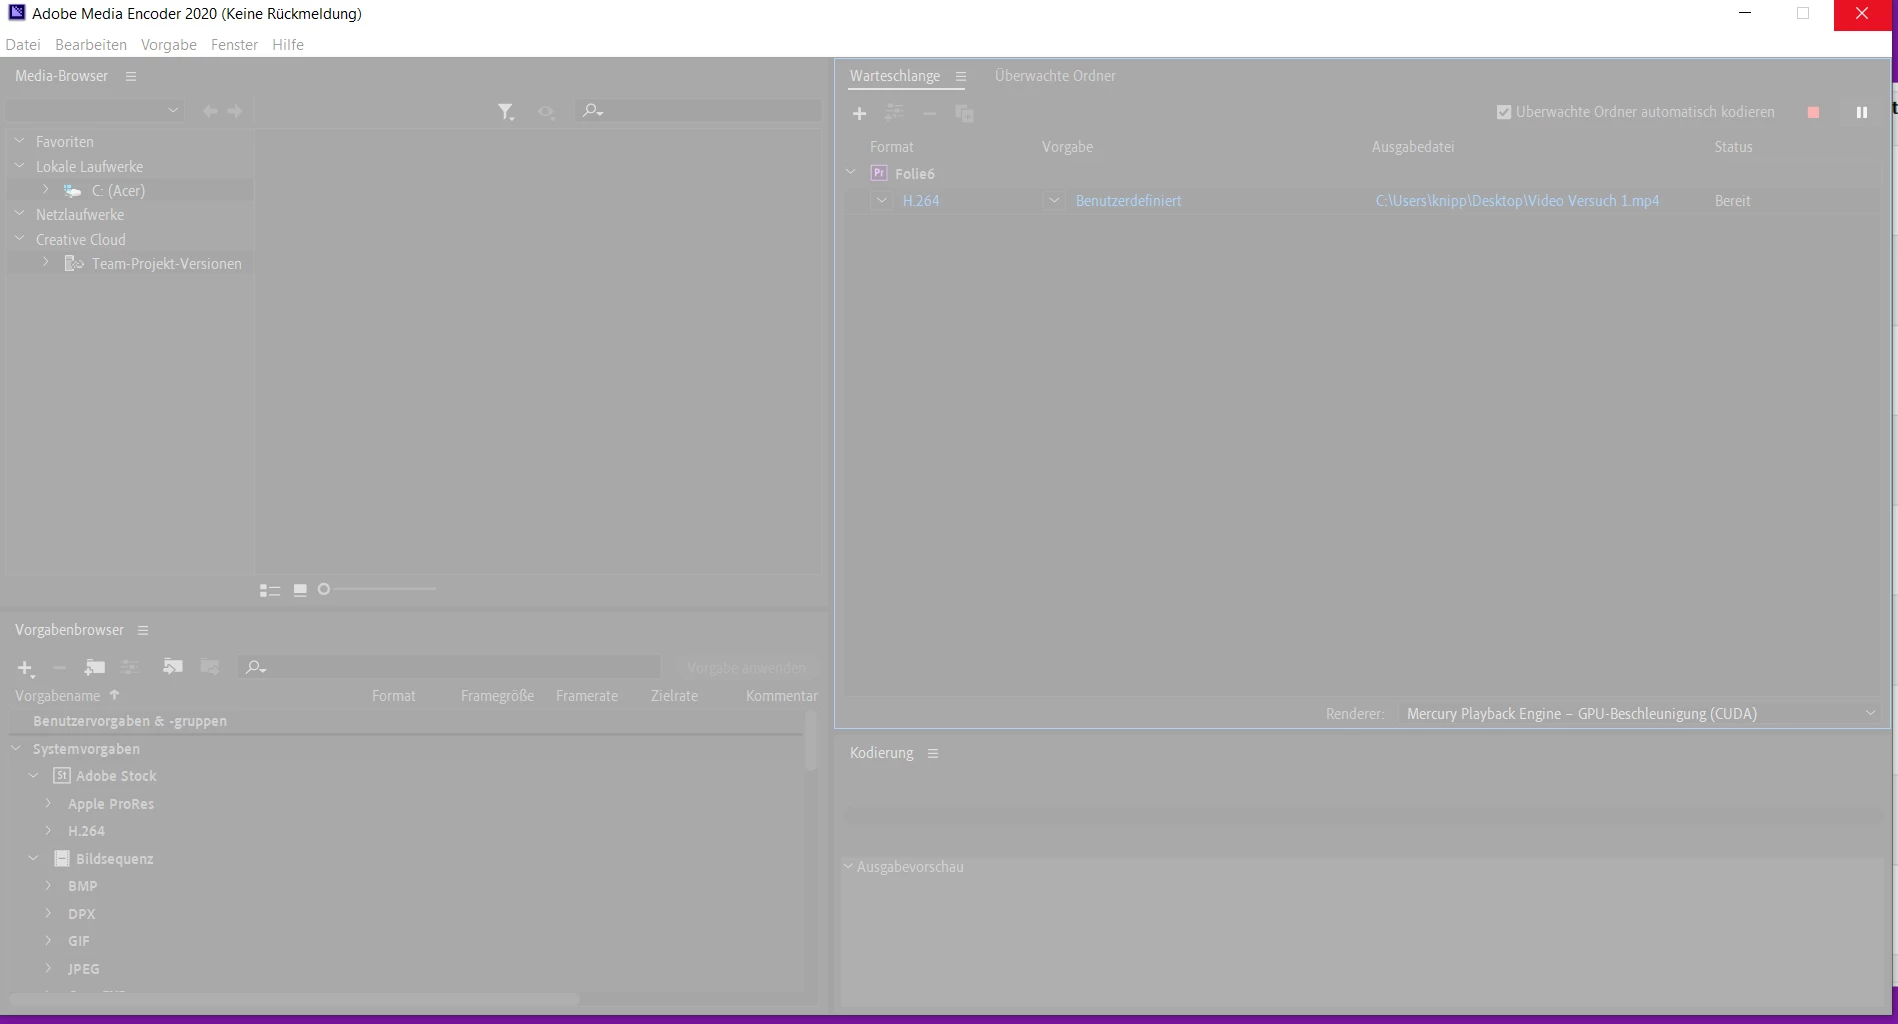This screenshot has width=1898, height=1024.
Task: Collapse the Adobe Stock preset group
Action: coord(34,775)
